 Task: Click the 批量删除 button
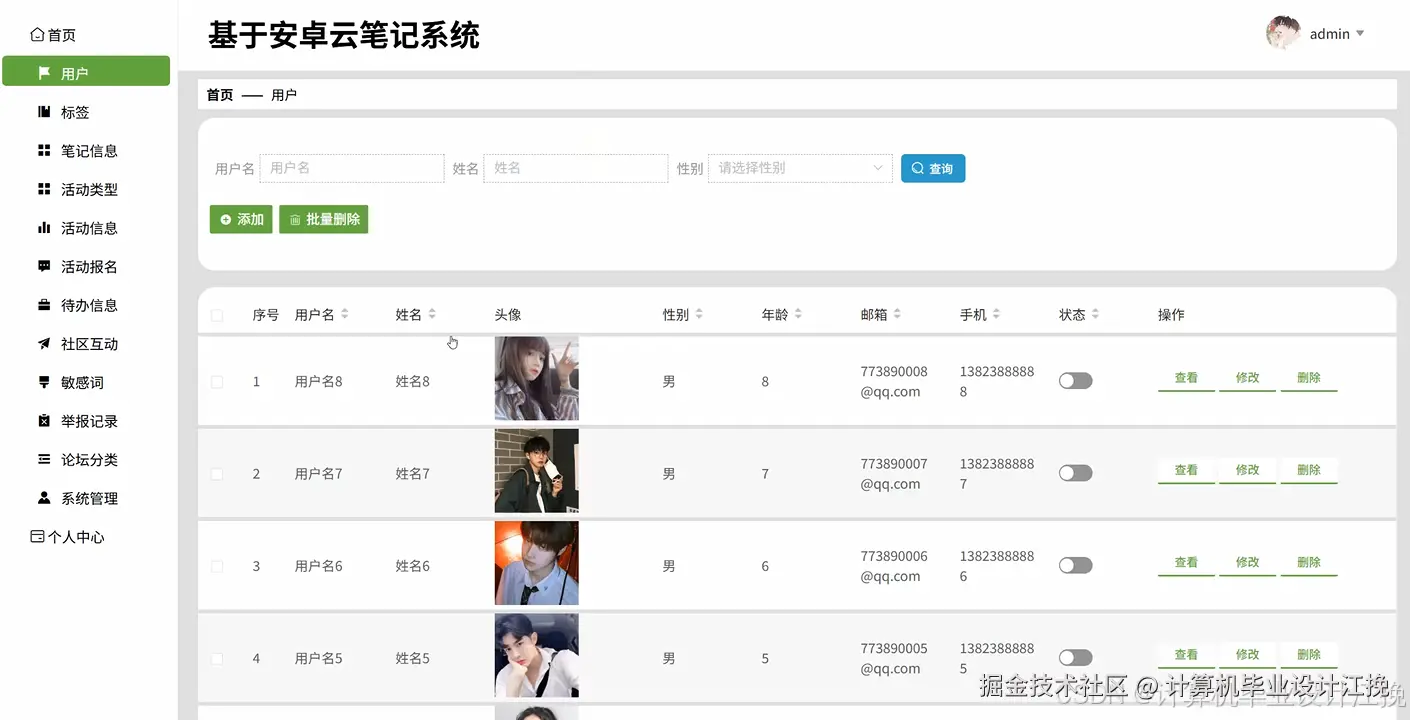(324, 219)
